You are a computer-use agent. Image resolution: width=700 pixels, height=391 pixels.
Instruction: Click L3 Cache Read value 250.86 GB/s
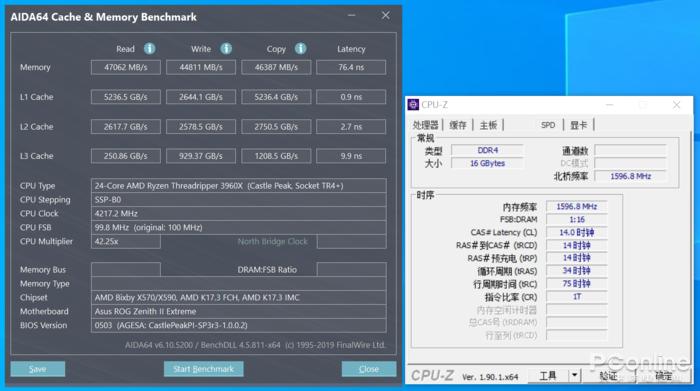point(126,156)
